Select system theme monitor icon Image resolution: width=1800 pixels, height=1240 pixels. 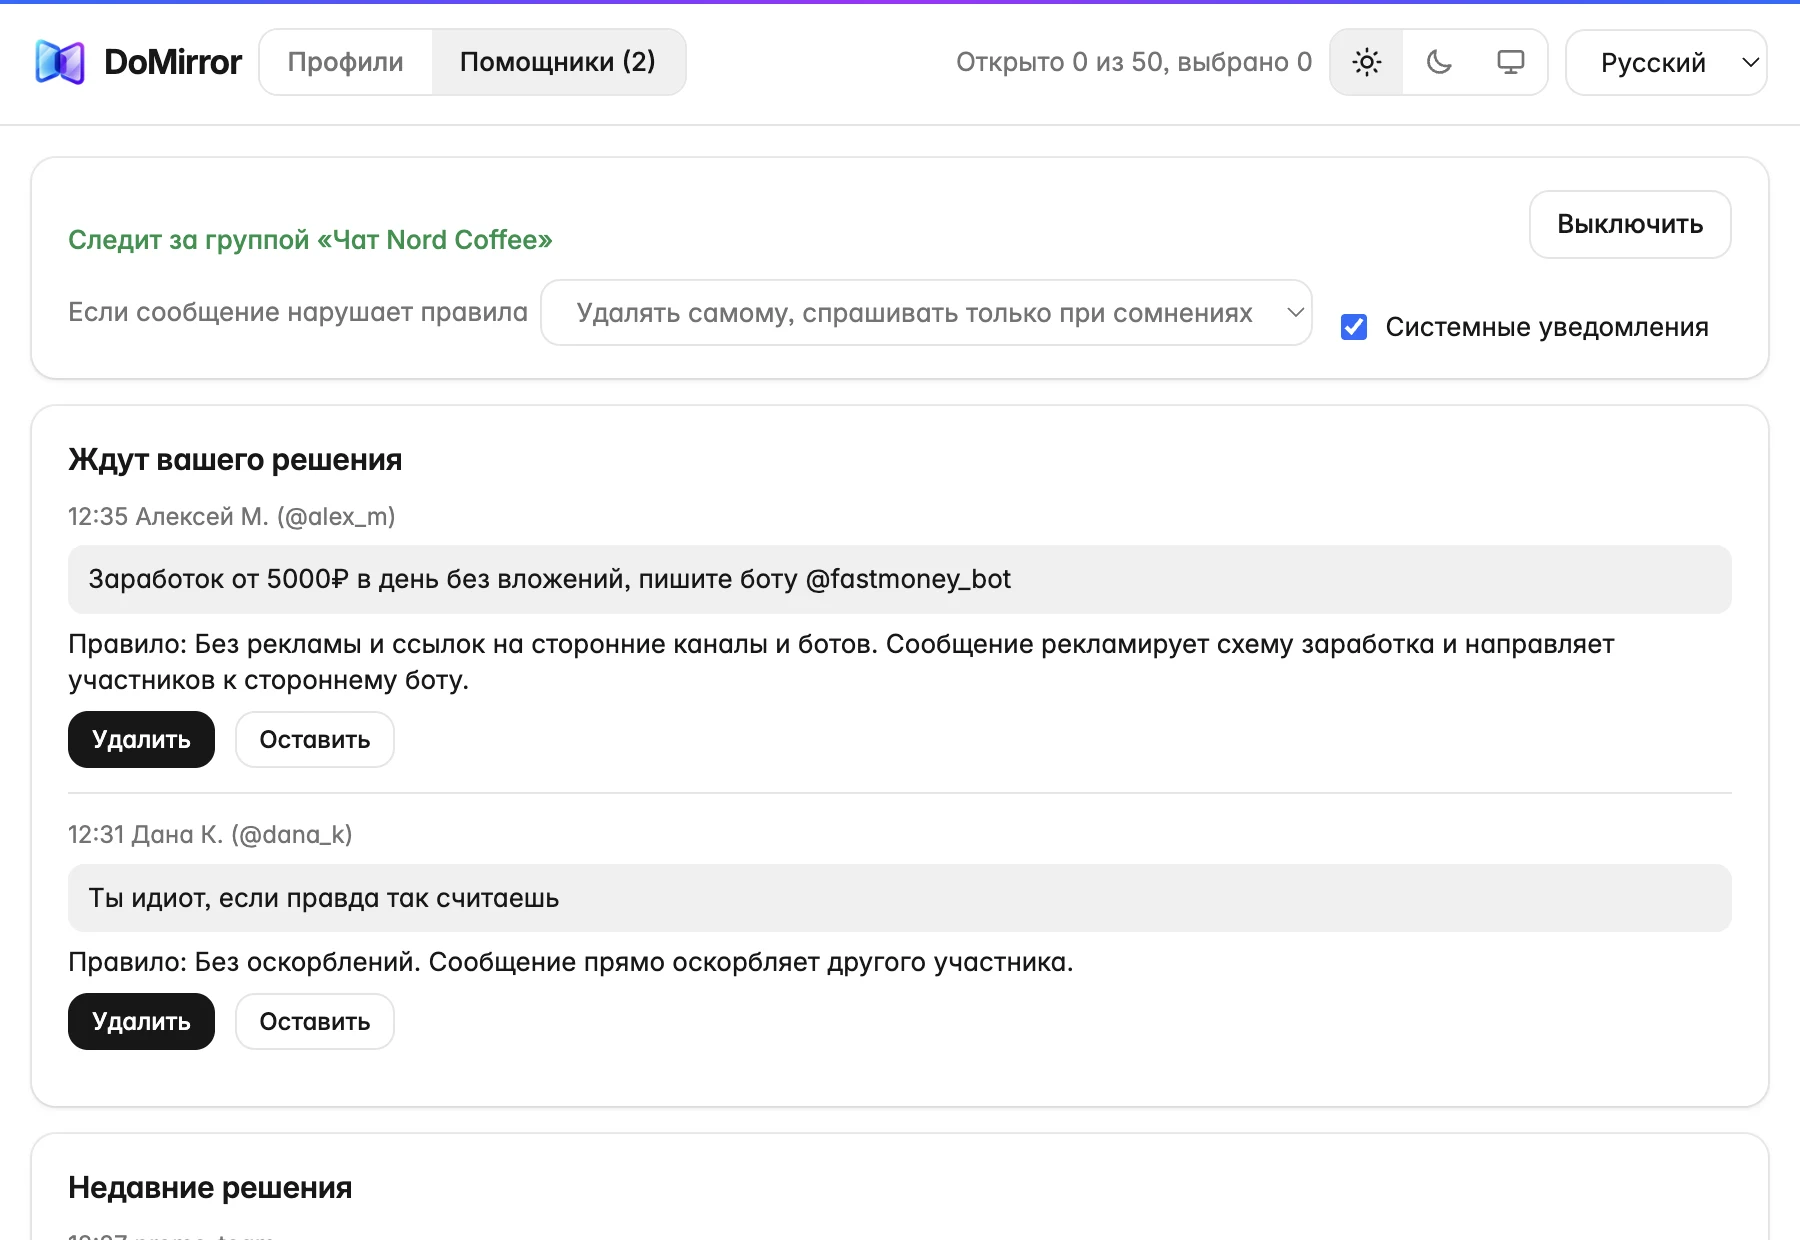(1511, 62)
